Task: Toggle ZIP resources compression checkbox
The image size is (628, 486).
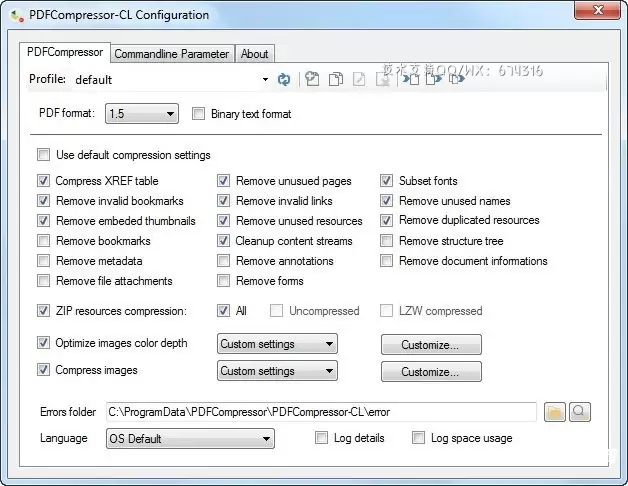Action: point(43,311)
